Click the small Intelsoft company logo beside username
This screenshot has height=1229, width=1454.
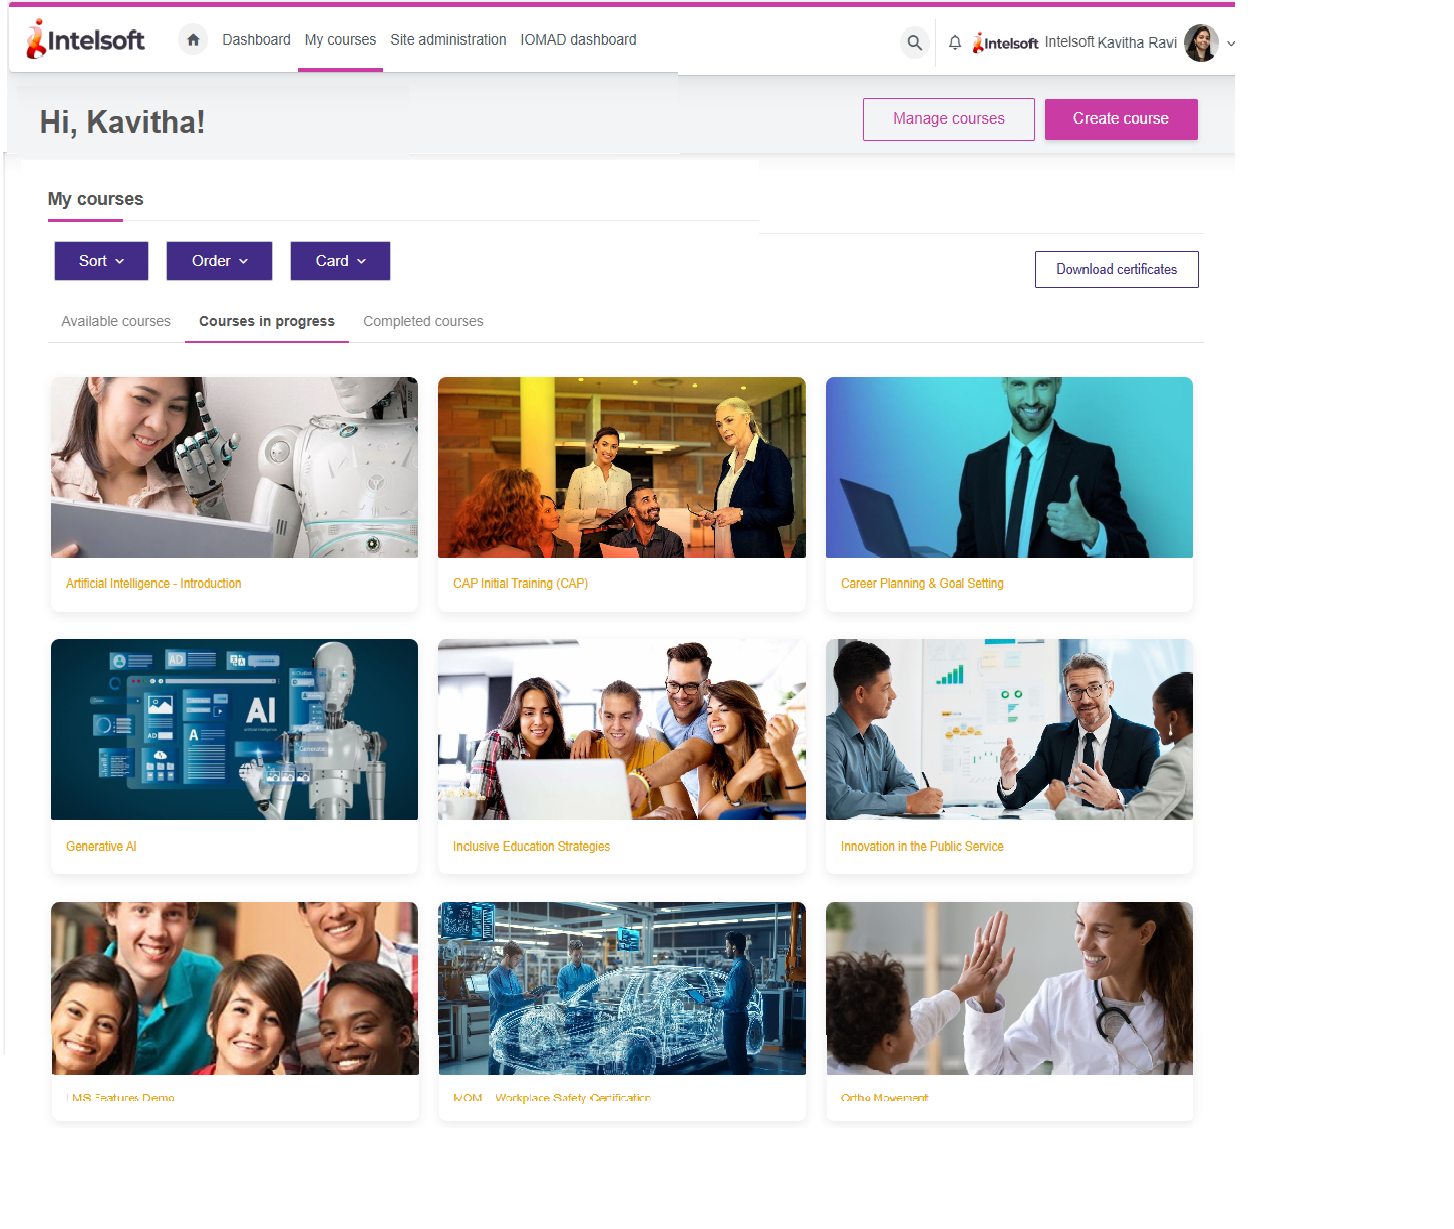click(1005, 43)
